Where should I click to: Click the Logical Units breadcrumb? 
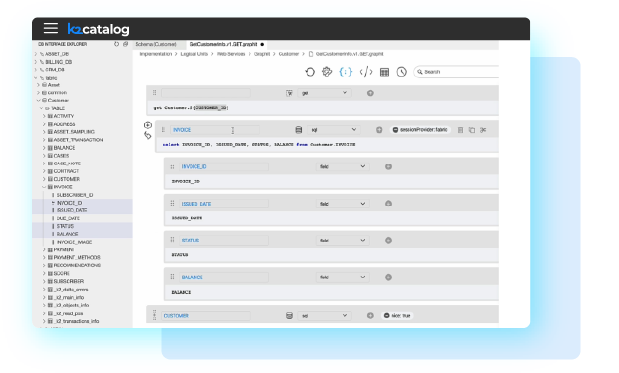click(x=194, y=54)
